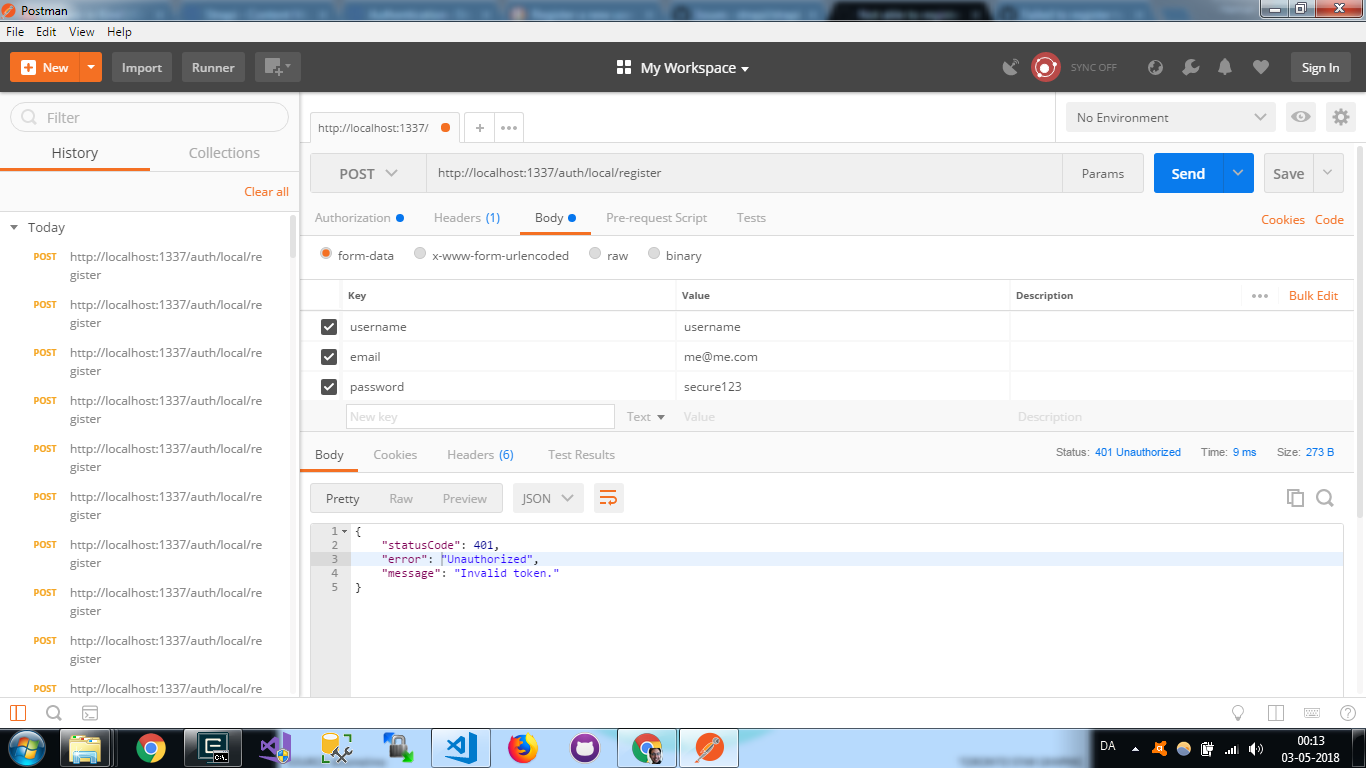
Task: Click the Runner button
Action: (213, 67)
